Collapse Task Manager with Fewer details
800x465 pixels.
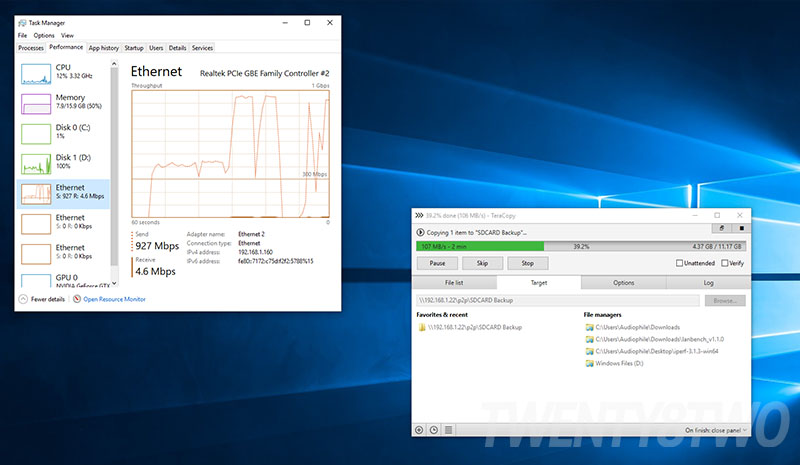tap(42, 299)
